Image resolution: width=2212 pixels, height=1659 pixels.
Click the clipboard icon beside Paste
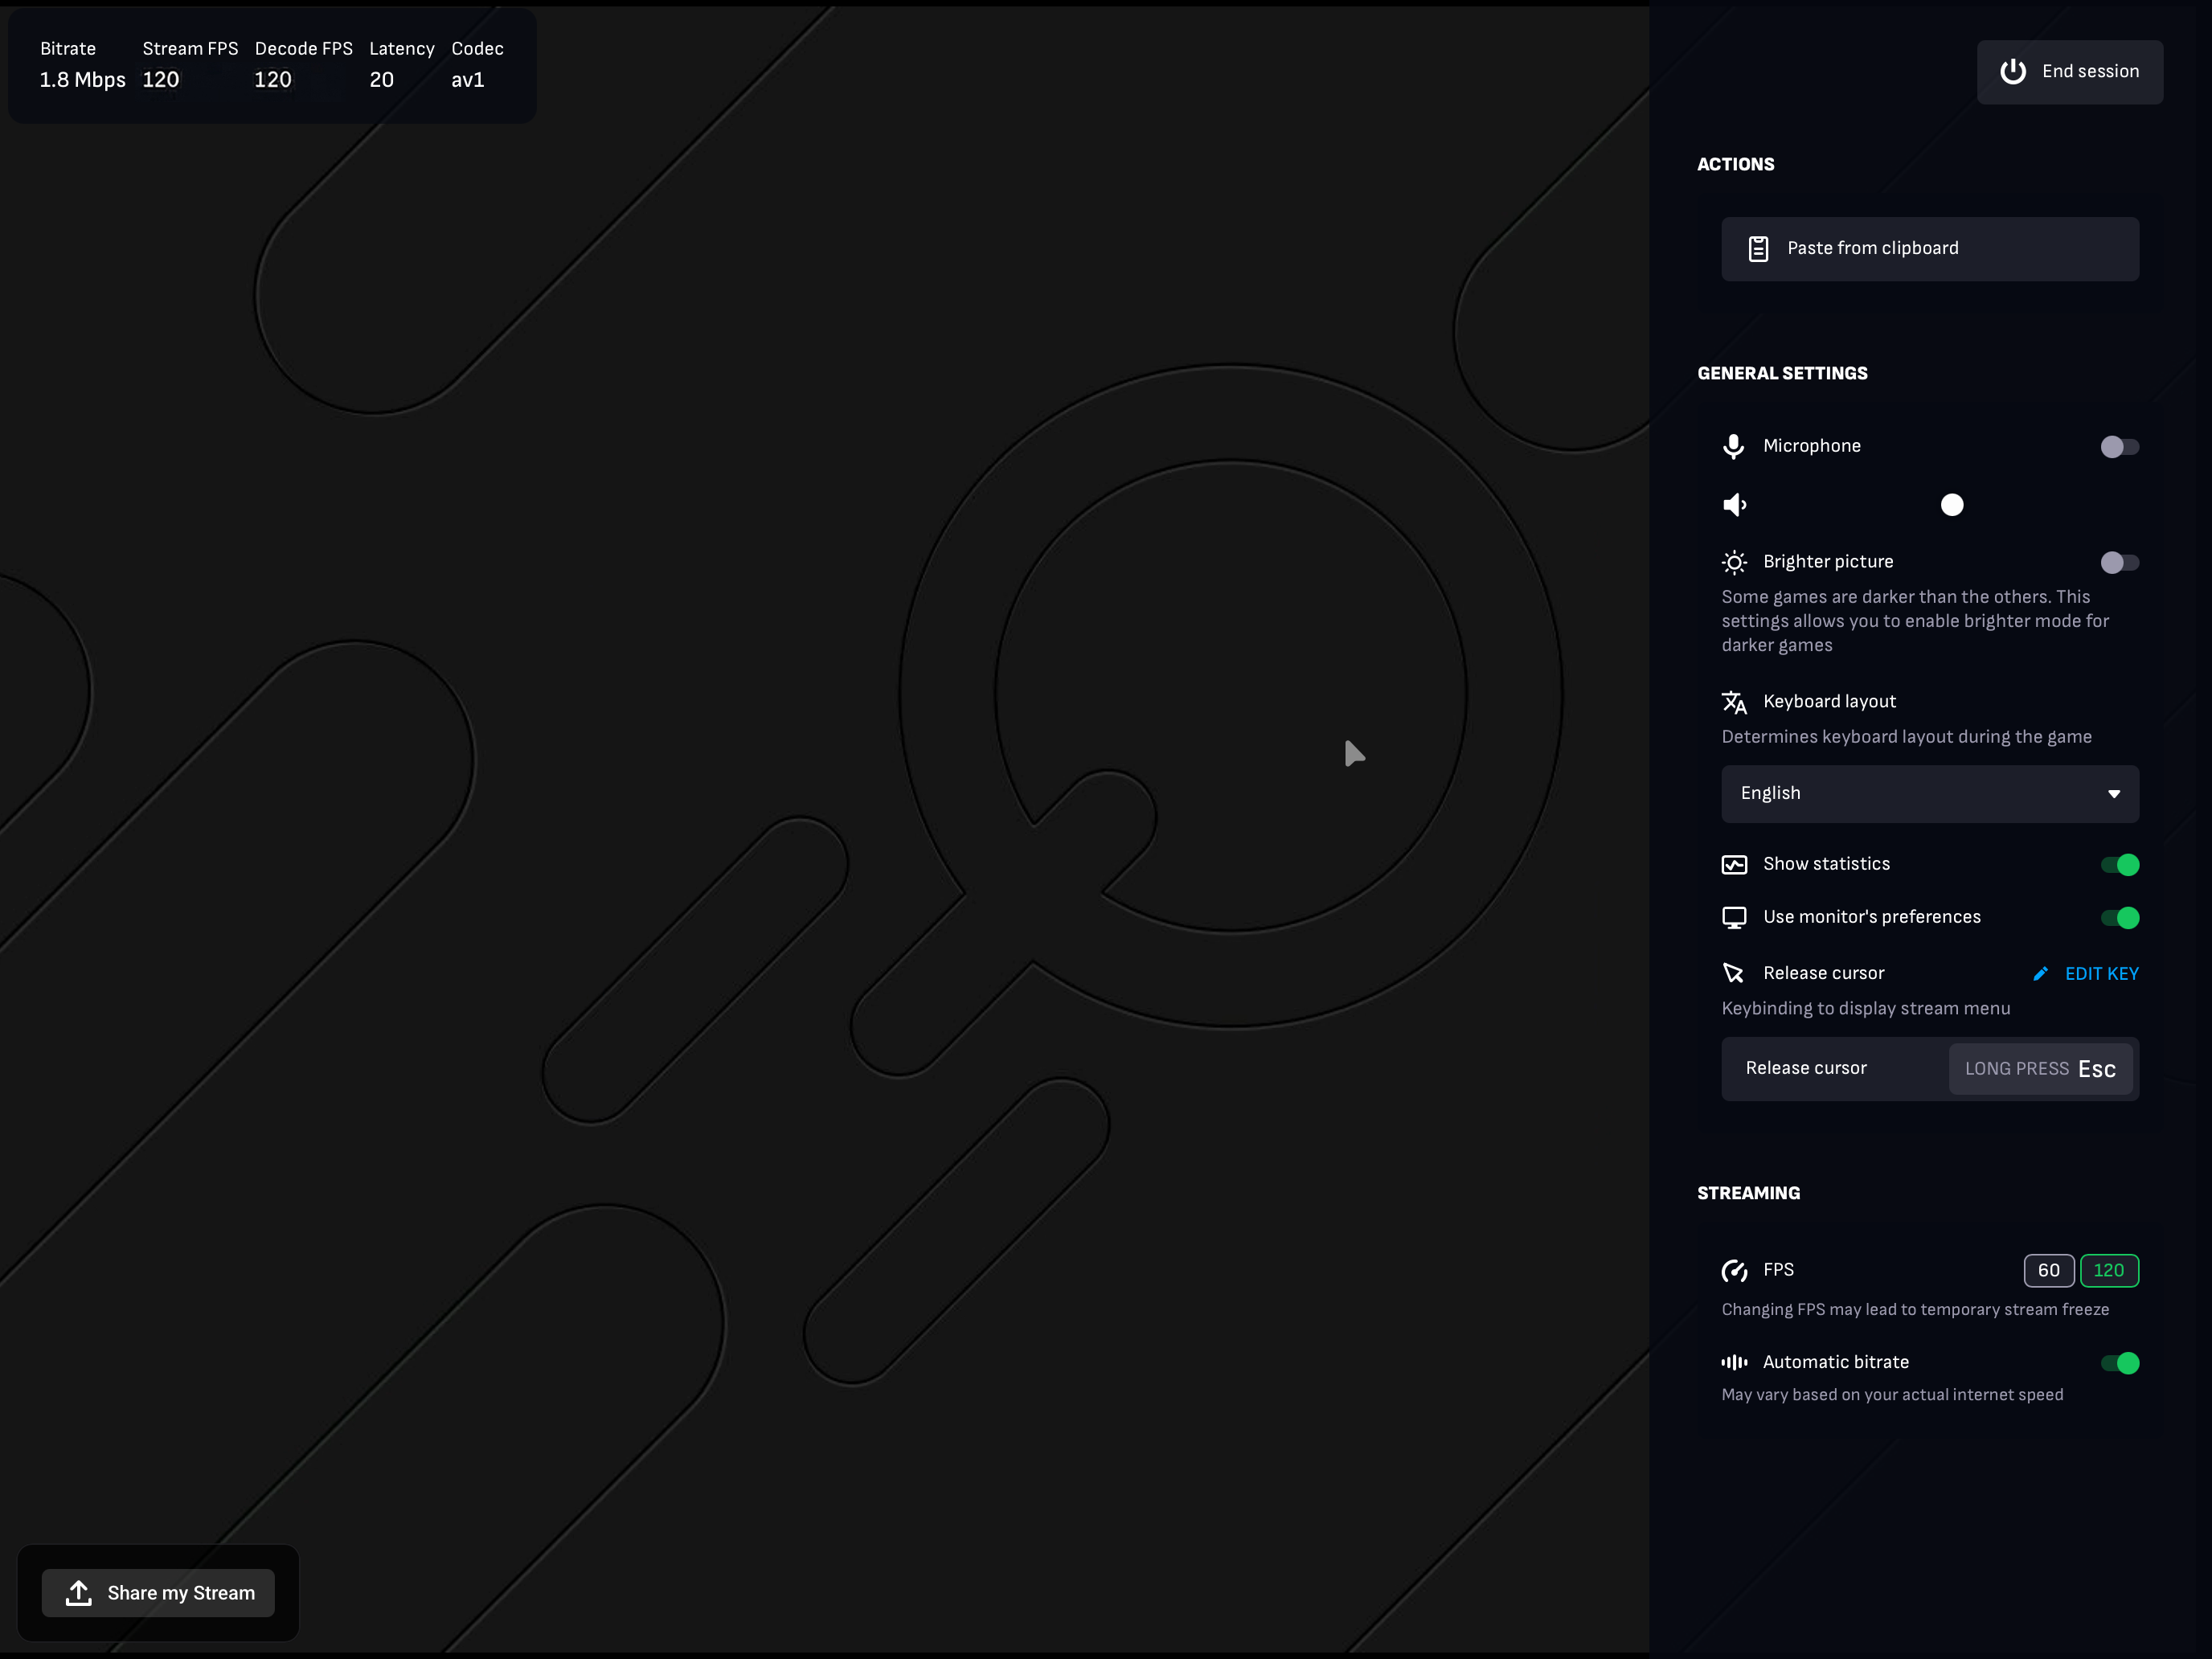(x=1758, y=249)
